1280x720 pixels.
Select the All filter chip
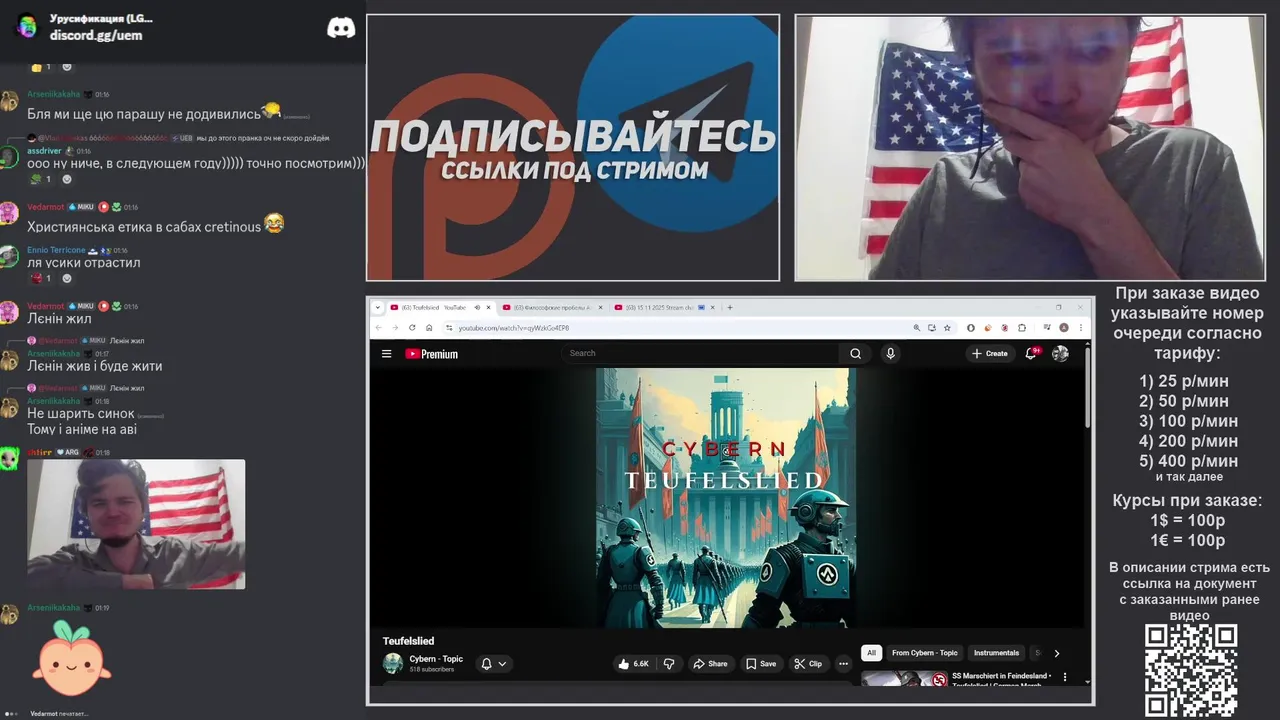(x=871, y=653)
